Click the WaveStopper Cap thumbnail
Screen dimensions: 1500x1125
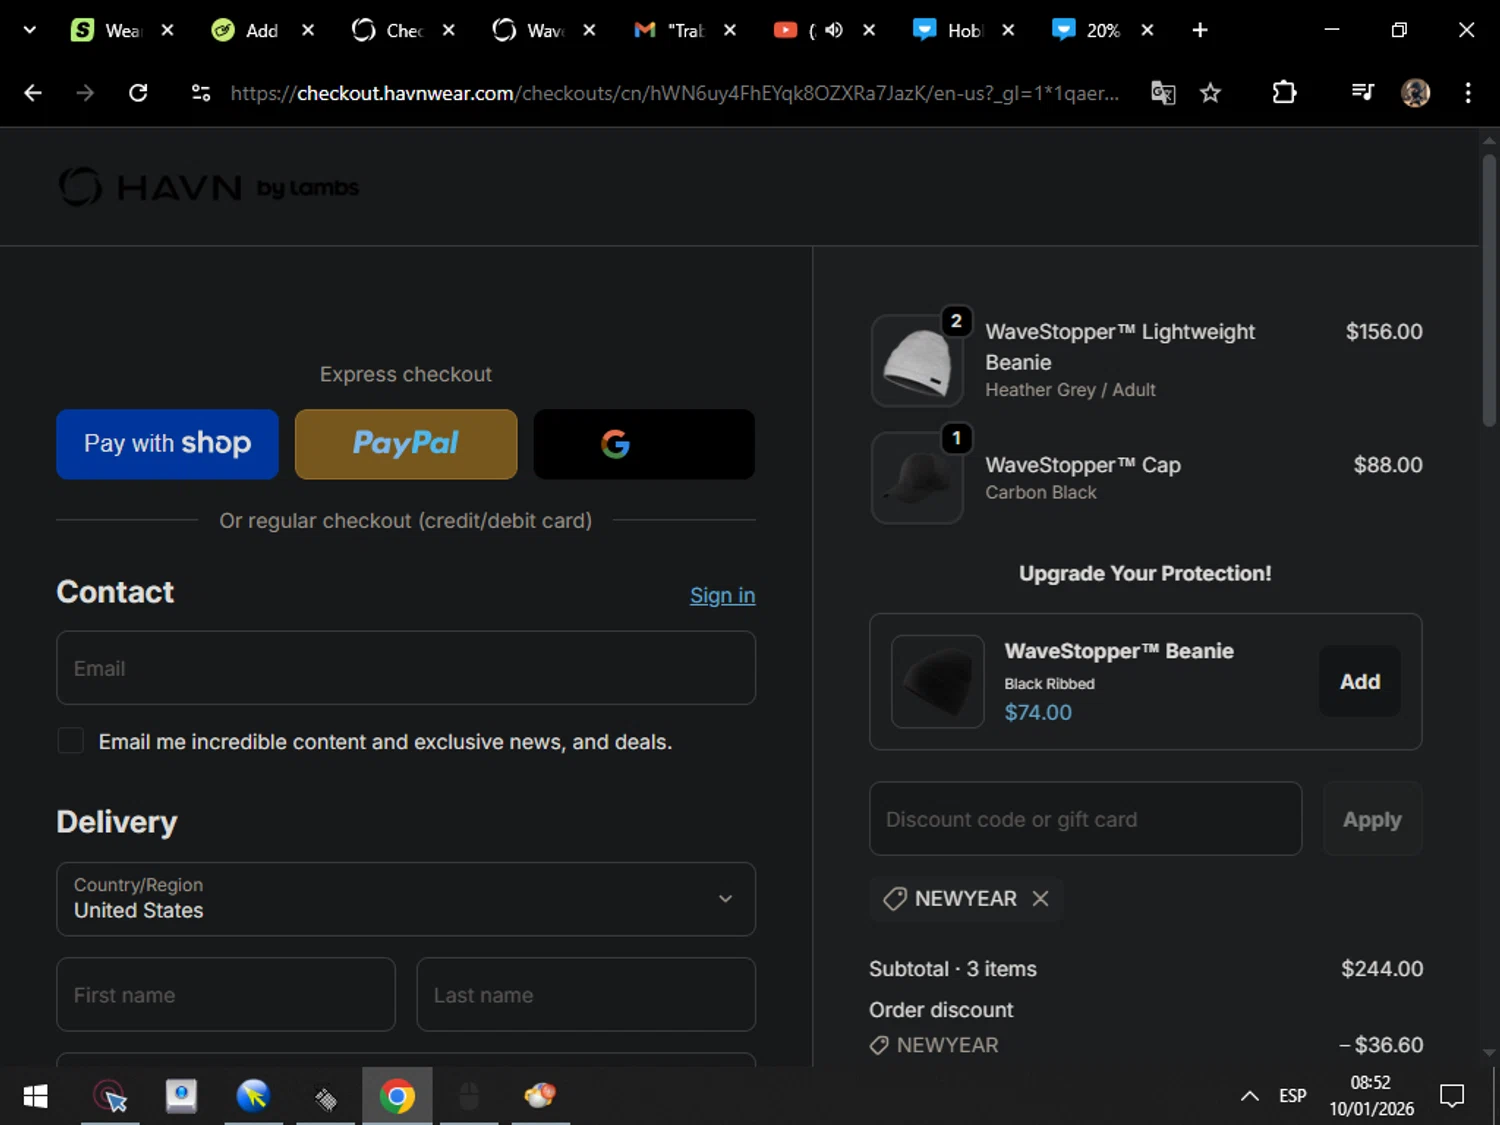pos(917,478)
